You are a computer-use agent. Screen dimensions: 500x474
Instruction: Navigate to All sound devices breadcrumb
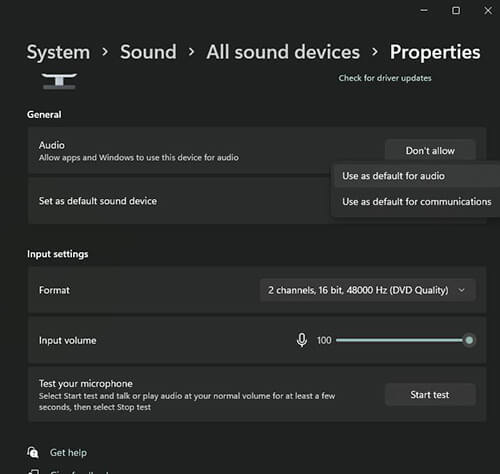(283, 52)
